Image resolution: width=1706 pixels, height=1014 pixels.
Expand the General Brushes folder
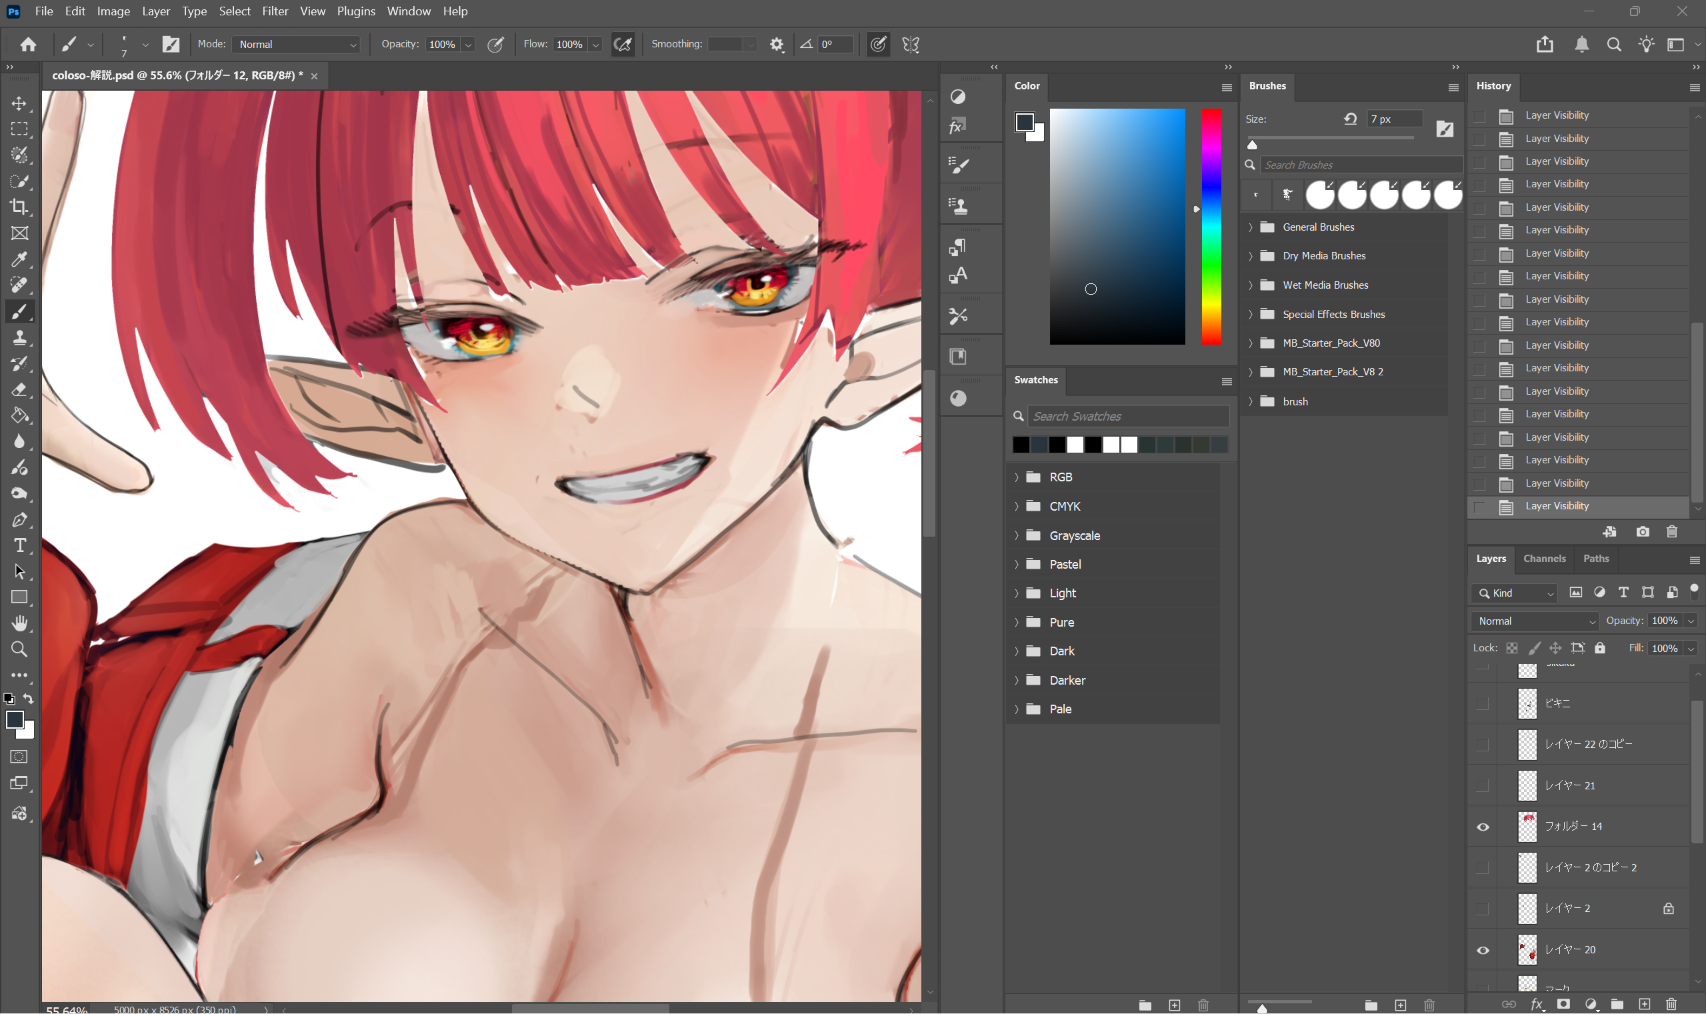[1250, 227]
